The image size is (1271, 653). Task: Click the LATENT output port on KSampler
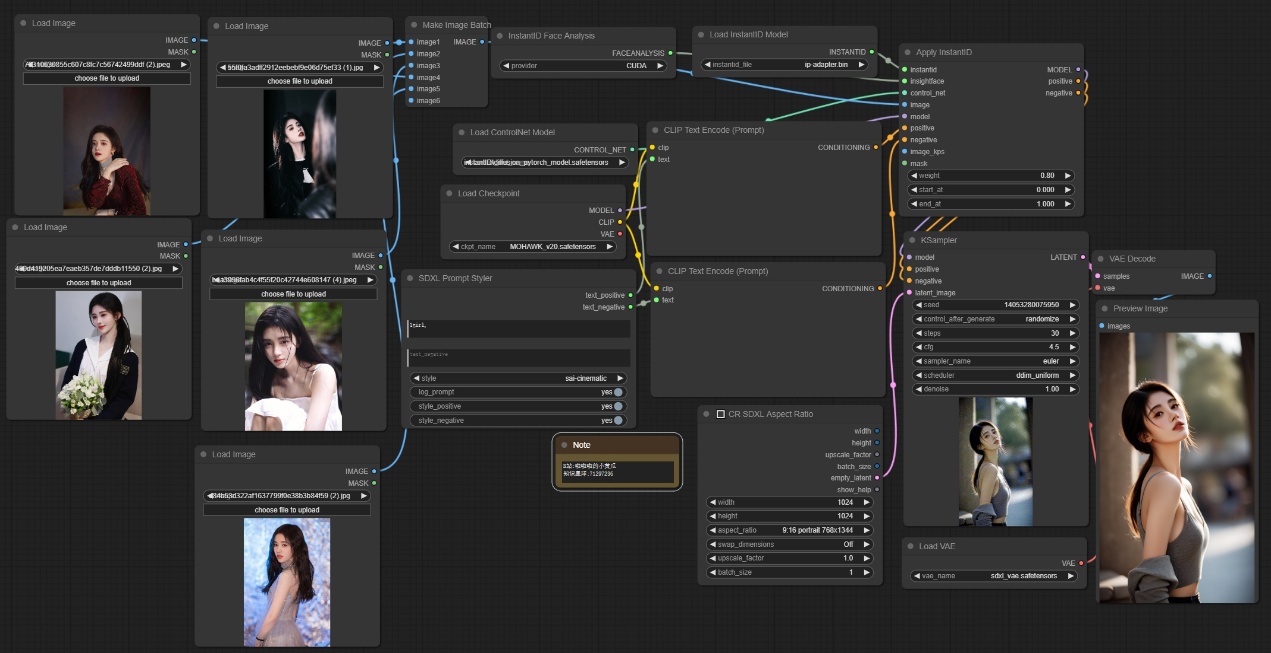click(x=1082, y=257)
